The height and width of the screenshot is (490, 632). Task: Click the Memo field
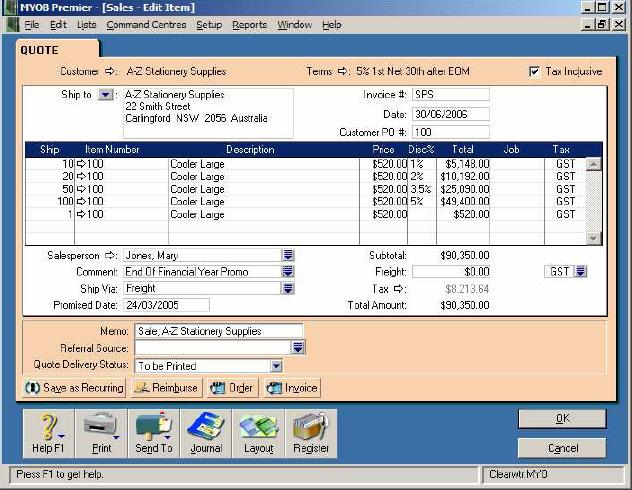coord(218,331)
